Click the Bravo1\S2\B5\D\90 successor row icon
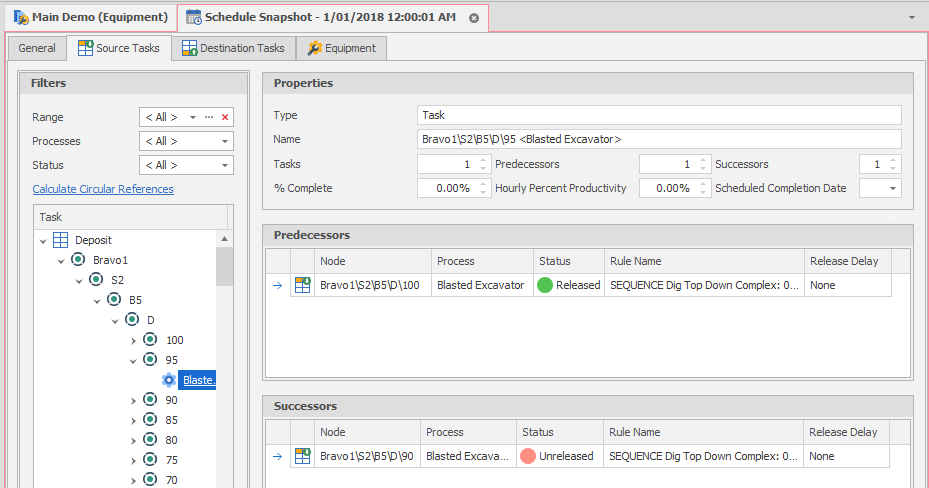Image resolution: width=929 pixels, height=488 pixels. click(x=303, y=456)
